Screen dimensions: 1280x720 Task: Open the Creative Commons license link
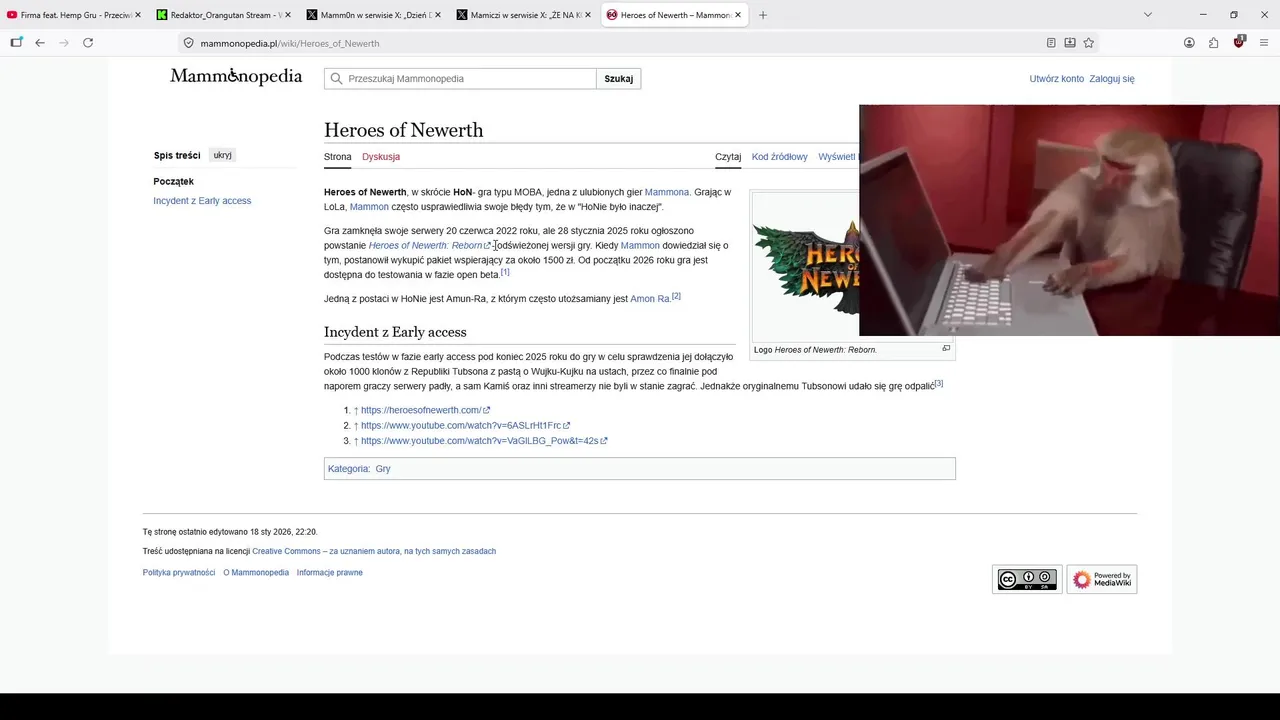[374, 551]
